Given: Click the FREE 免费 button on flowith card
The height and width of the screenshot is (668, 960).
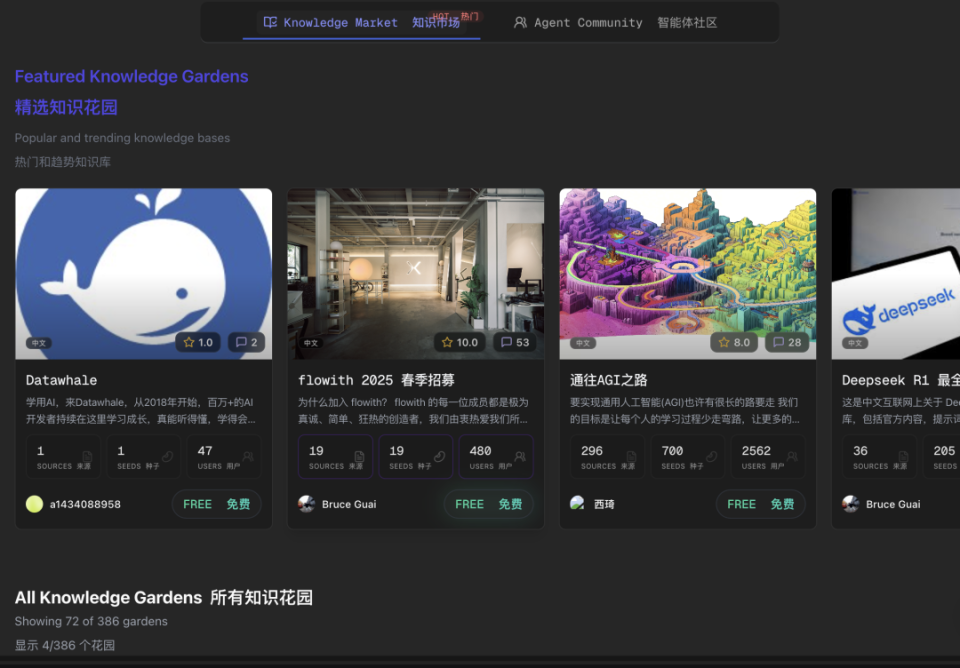Looking at the screenshot, I should click(490, 504).
